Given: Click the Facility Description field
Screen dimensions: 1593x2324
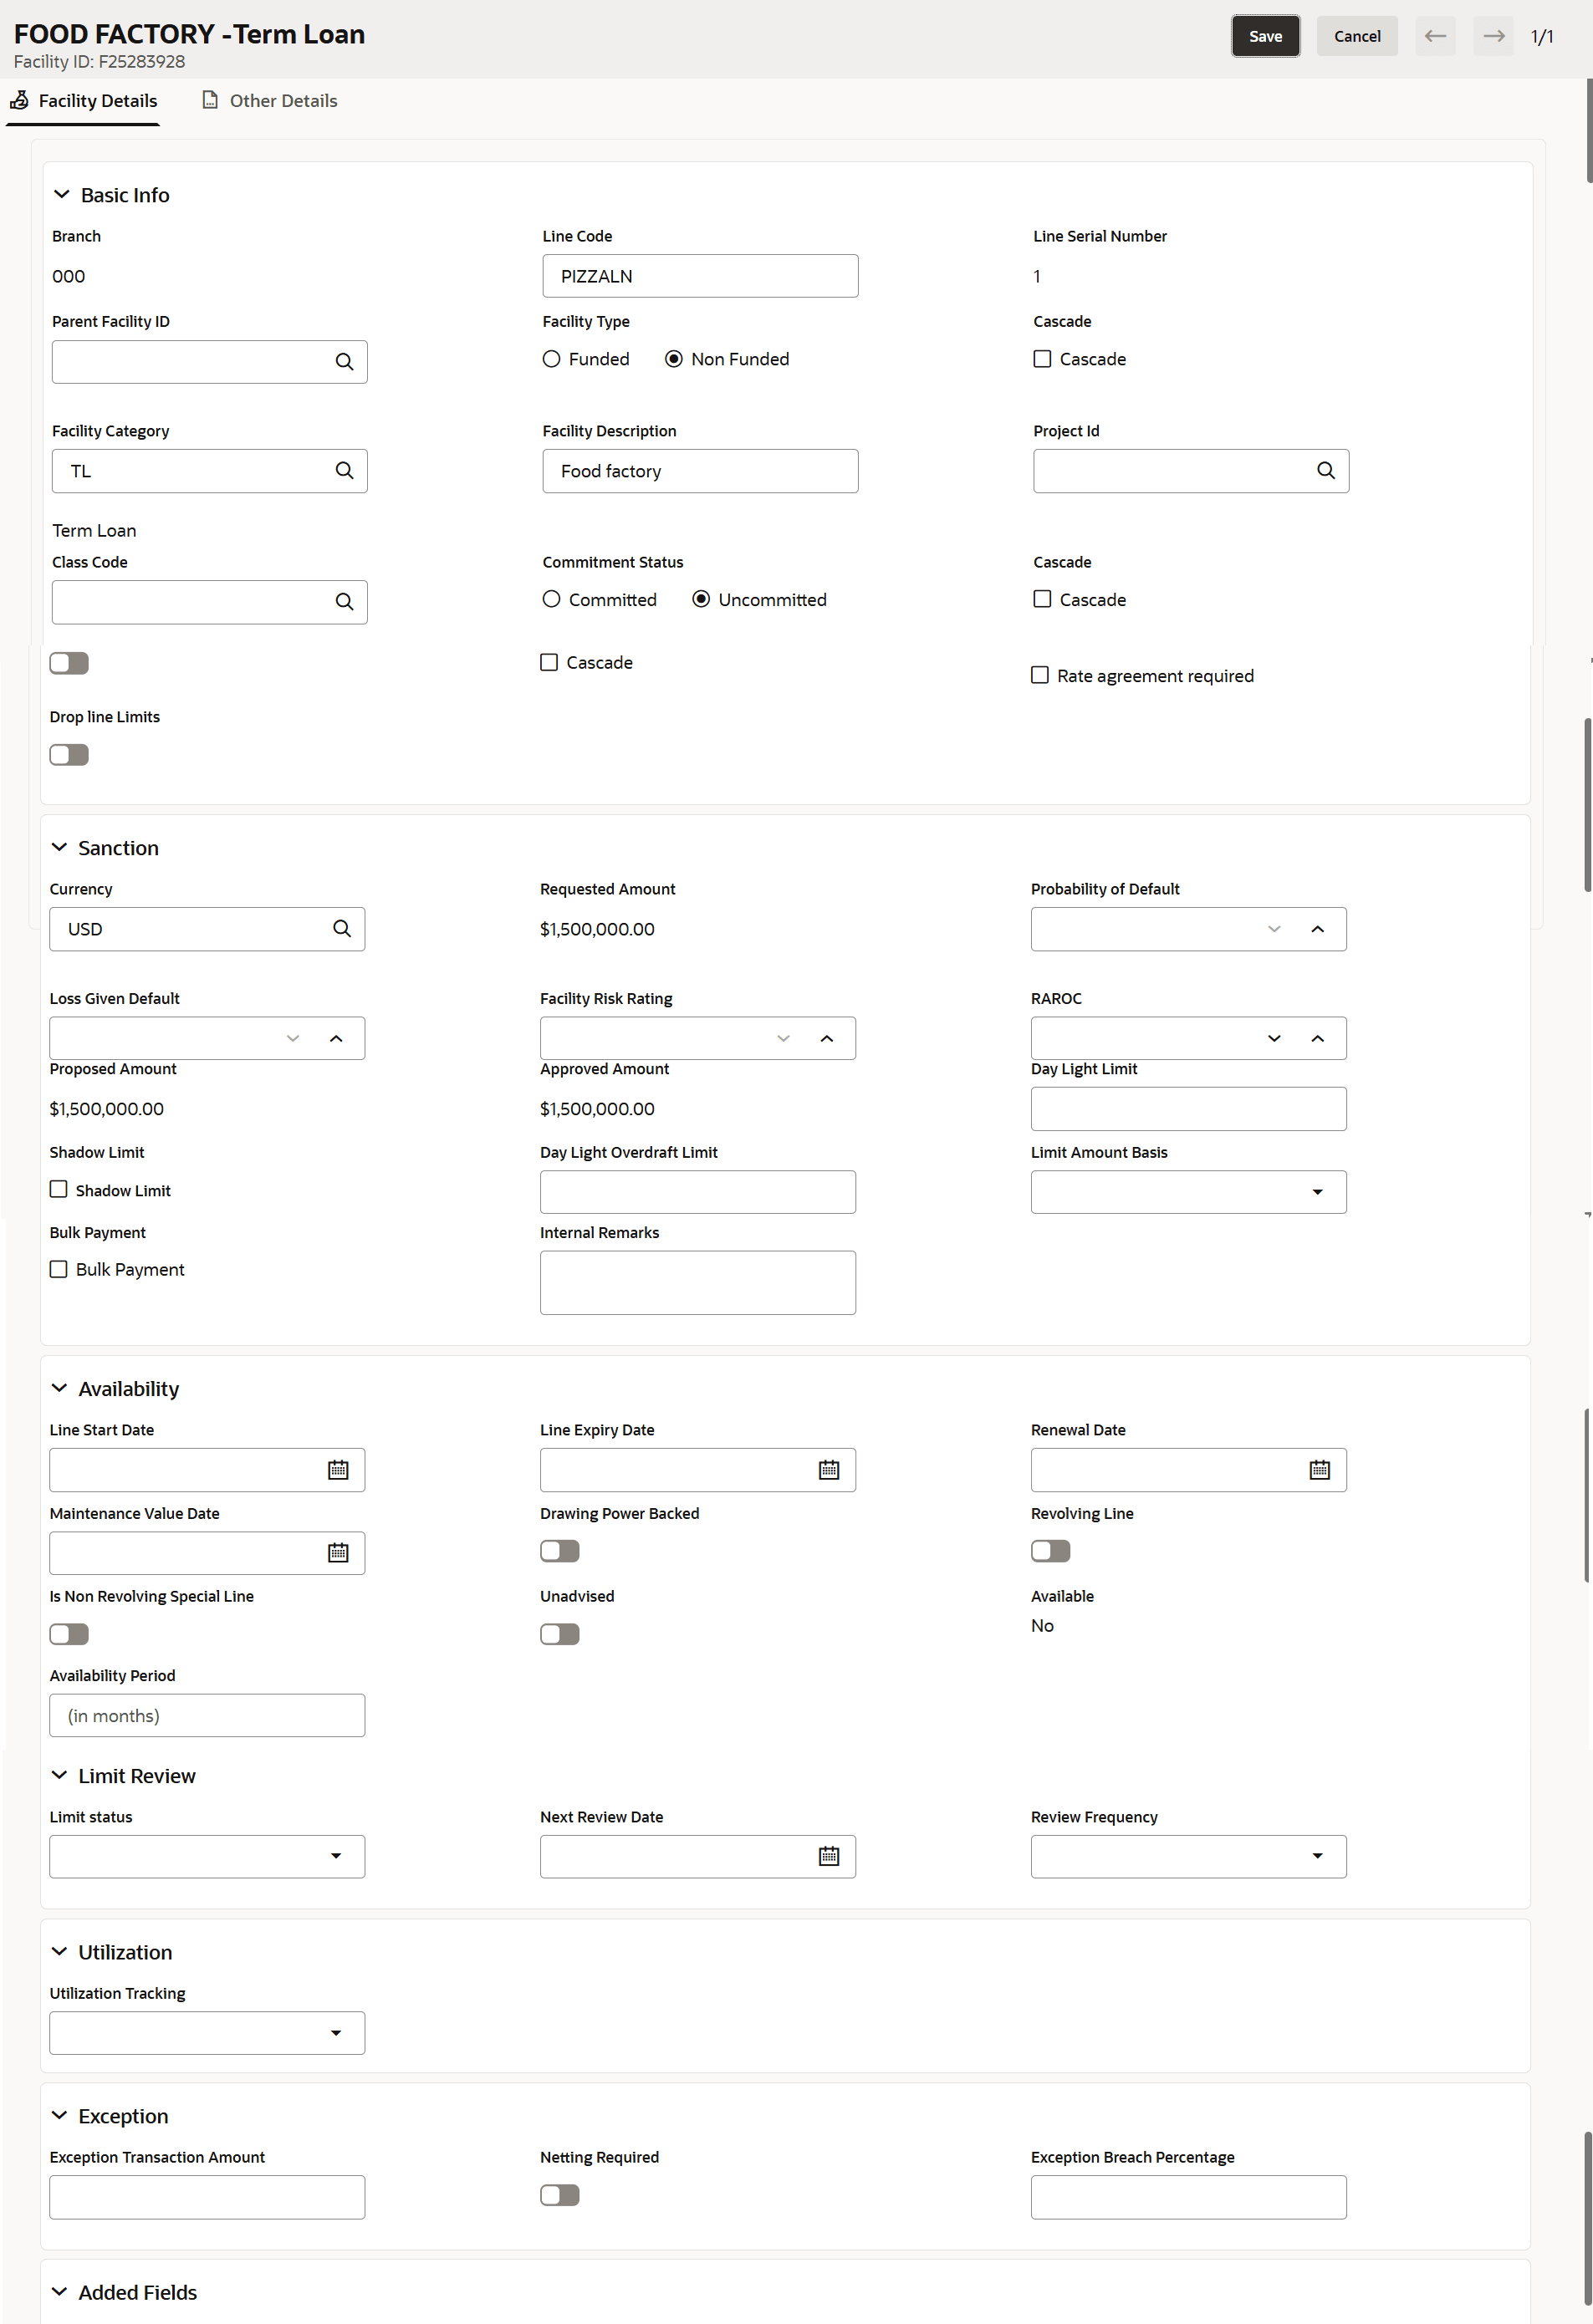Looking at the screenshot, I should pyautogui.click(x=700, y=471).
